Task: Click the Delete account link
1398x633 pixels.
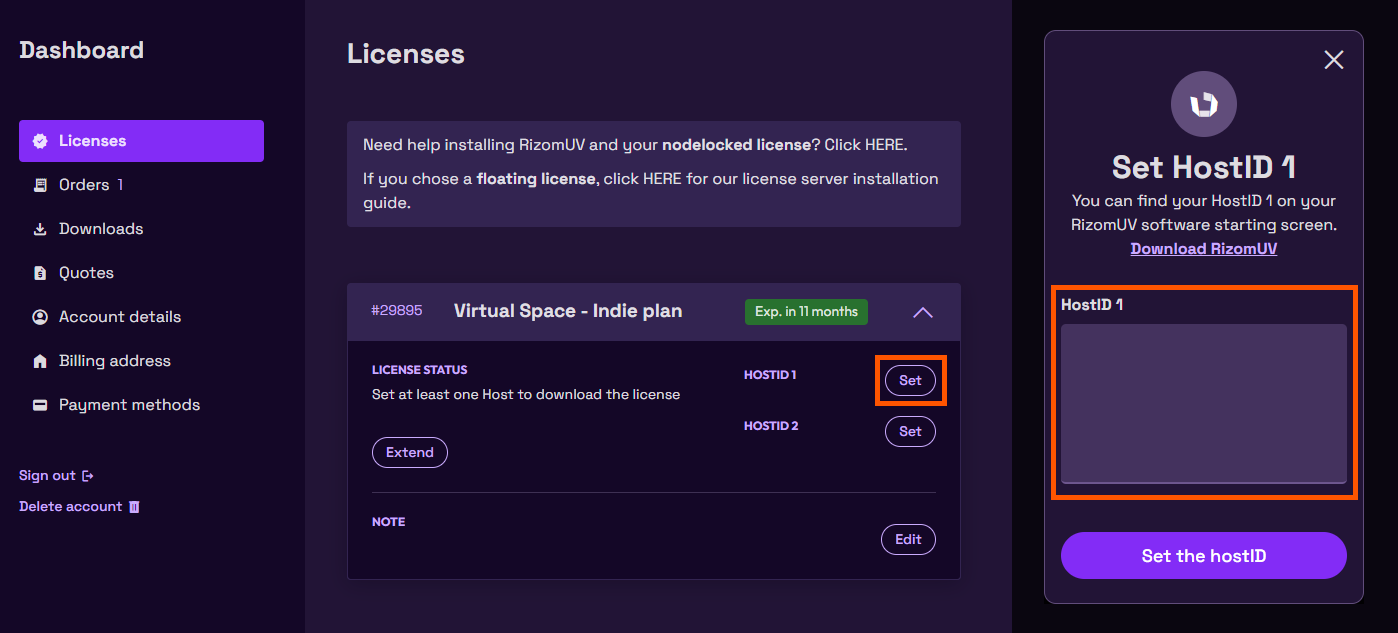Action: pos(79,507)
